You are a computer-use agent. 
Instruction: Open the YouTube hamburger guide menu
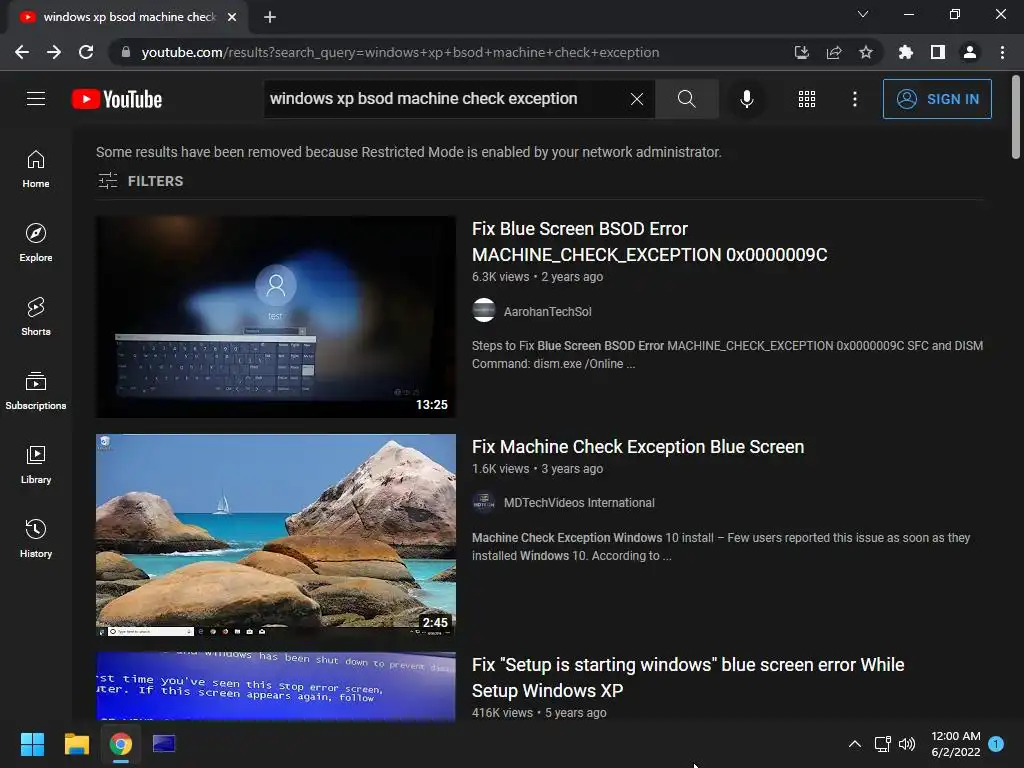(x=36, y=99)
